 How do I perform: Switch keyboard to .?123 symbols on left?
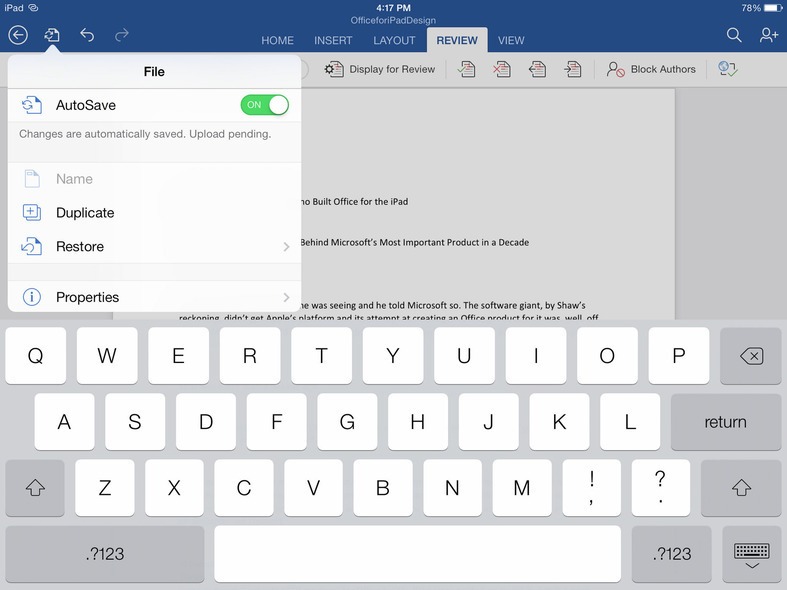(x=105, y=553)
